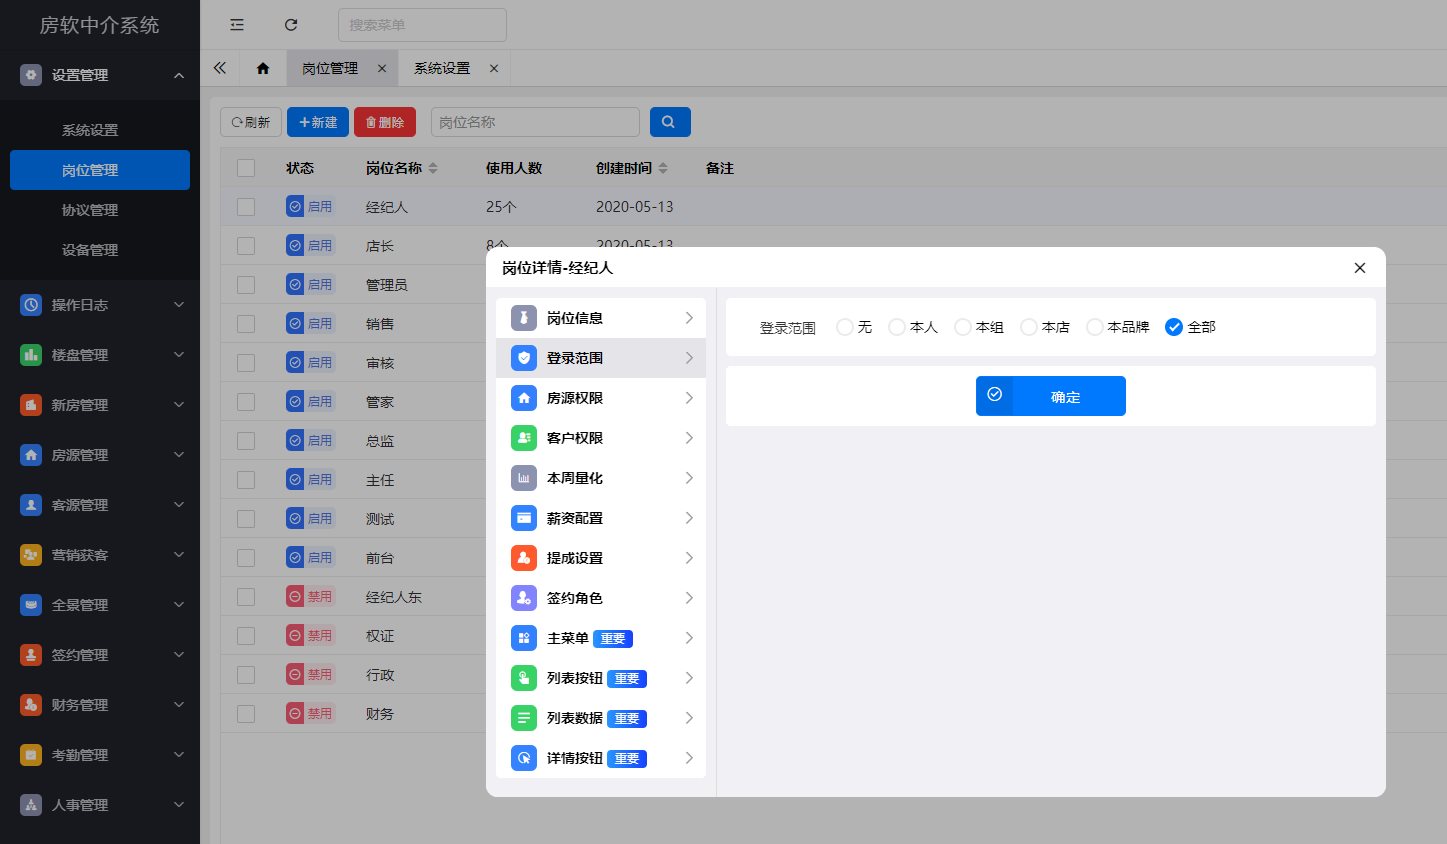Expand the 客源管理 sidebar group
The height and width of the screenshot is (844, 1447).
pyautogui.click(x=179, y=505)
